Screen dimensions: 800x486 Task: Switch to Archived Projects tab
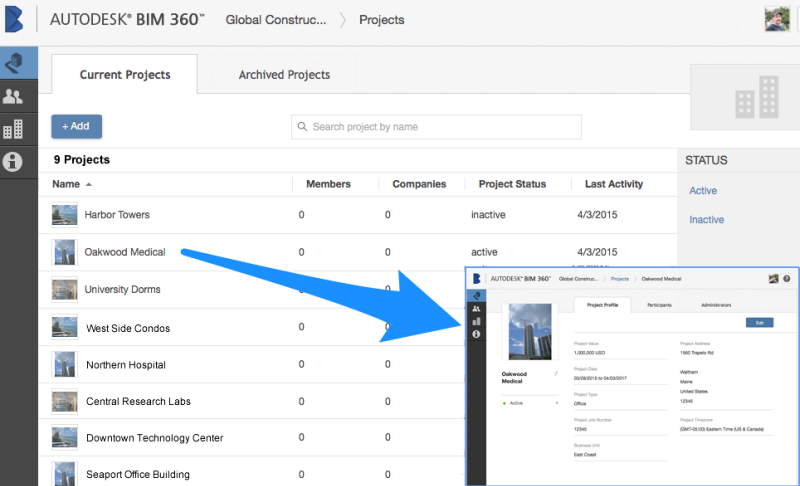(x=284, y=74)
